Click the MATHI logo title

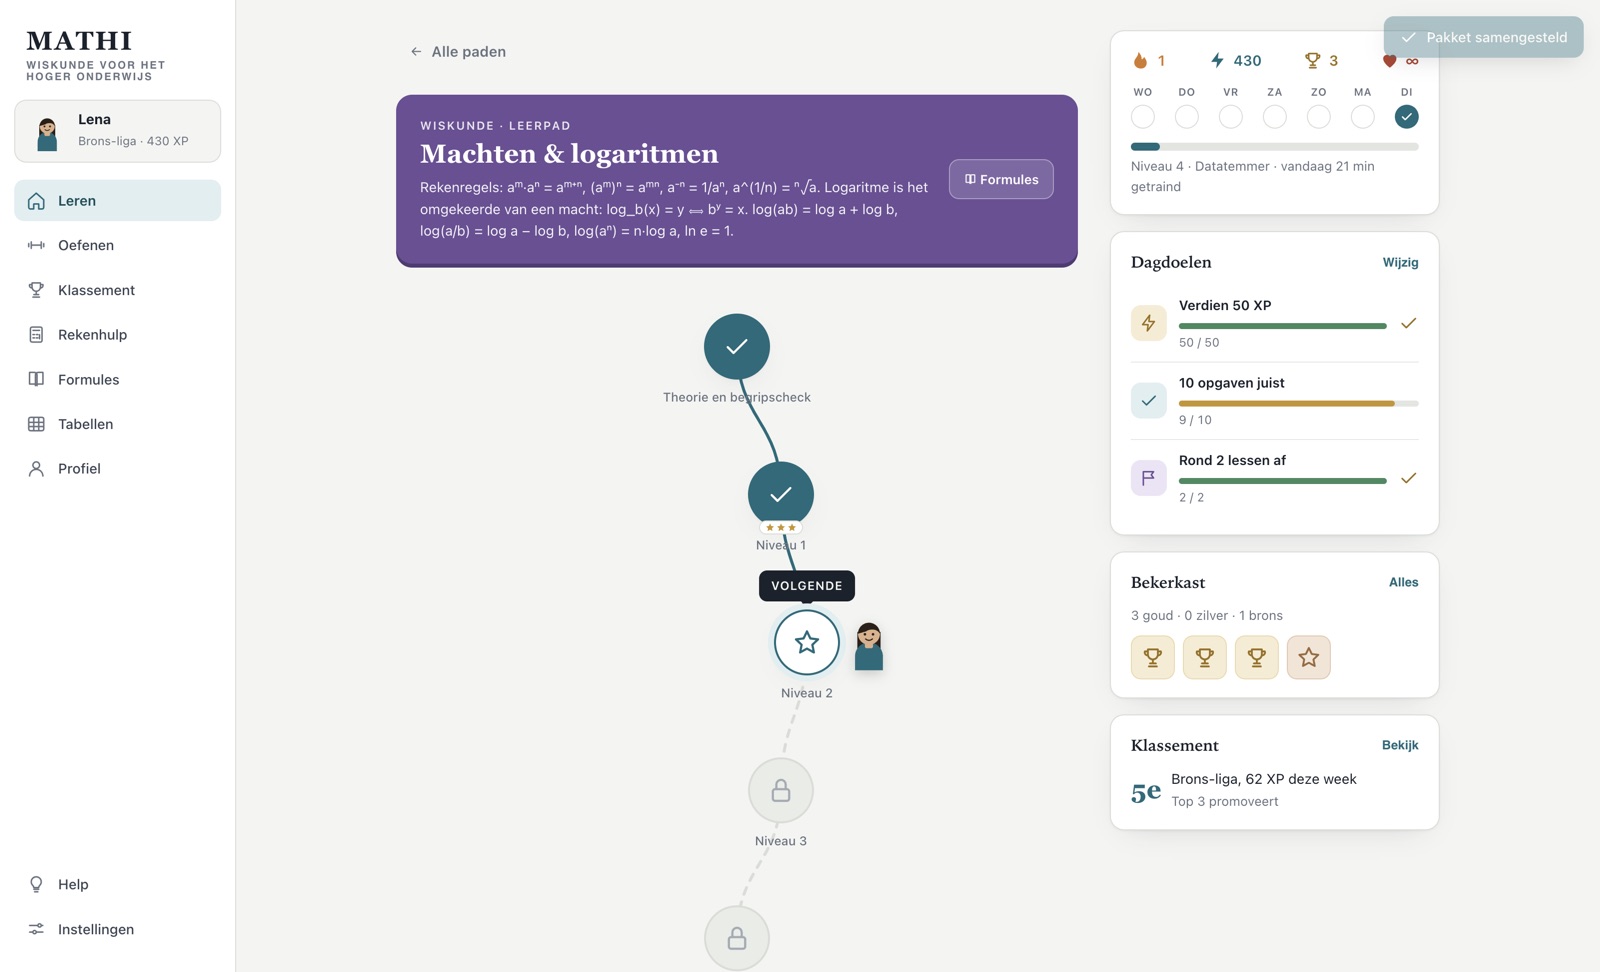click(x=79, y=40)
